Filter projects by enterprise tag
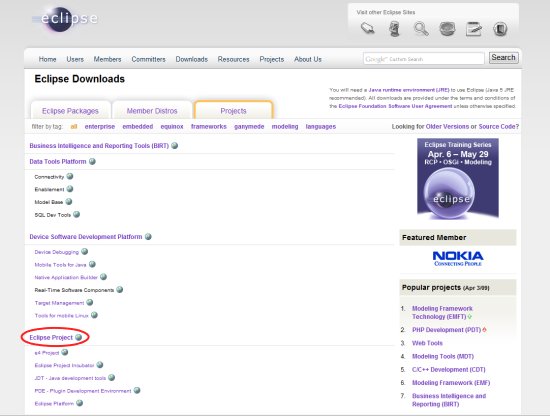The height and width of the screenshot is (416, 550). click(100, 126)
